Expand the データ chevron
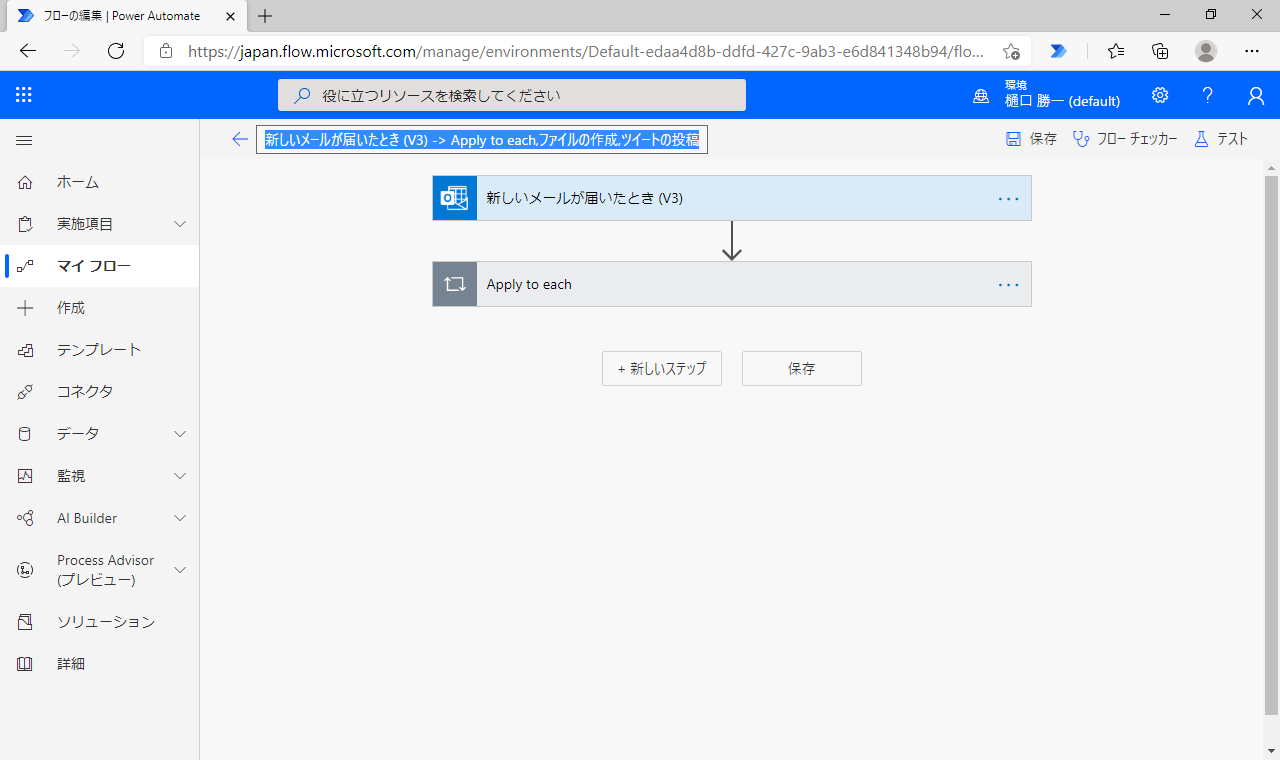1280x760 pixels. point(180,434)
